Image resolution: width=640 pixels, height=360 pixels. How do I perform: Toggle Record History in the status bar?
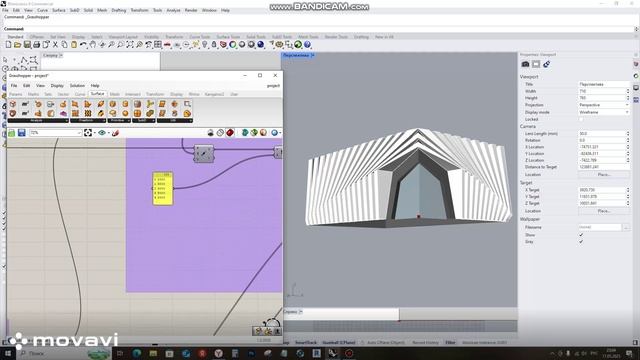[425, 342]
